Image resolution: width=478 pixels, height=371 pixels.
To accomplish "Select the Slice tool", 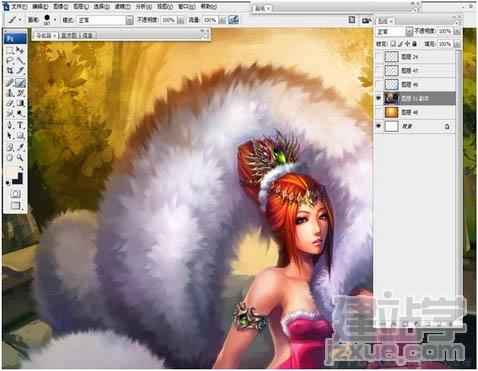I will (20, 71).
